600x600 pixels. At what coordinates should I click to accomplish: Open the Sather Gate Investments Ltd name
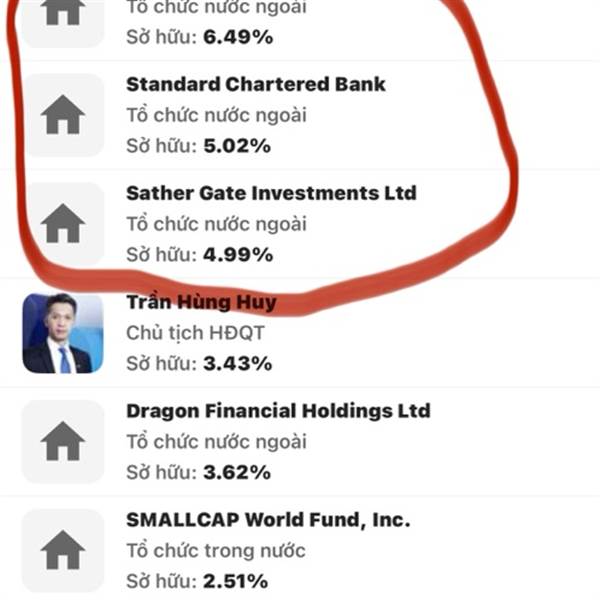pos(271,193)
